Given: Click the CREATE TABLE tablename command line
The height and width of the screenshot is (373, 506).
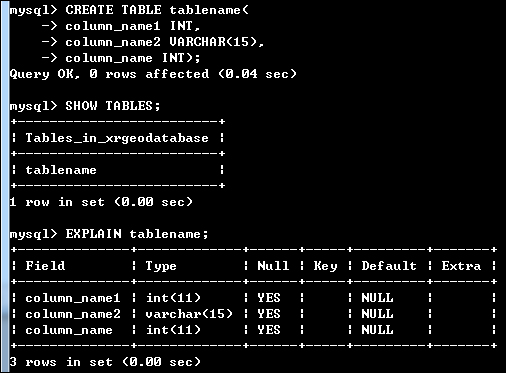Looking at the screenshot, I should click(129, 10).
